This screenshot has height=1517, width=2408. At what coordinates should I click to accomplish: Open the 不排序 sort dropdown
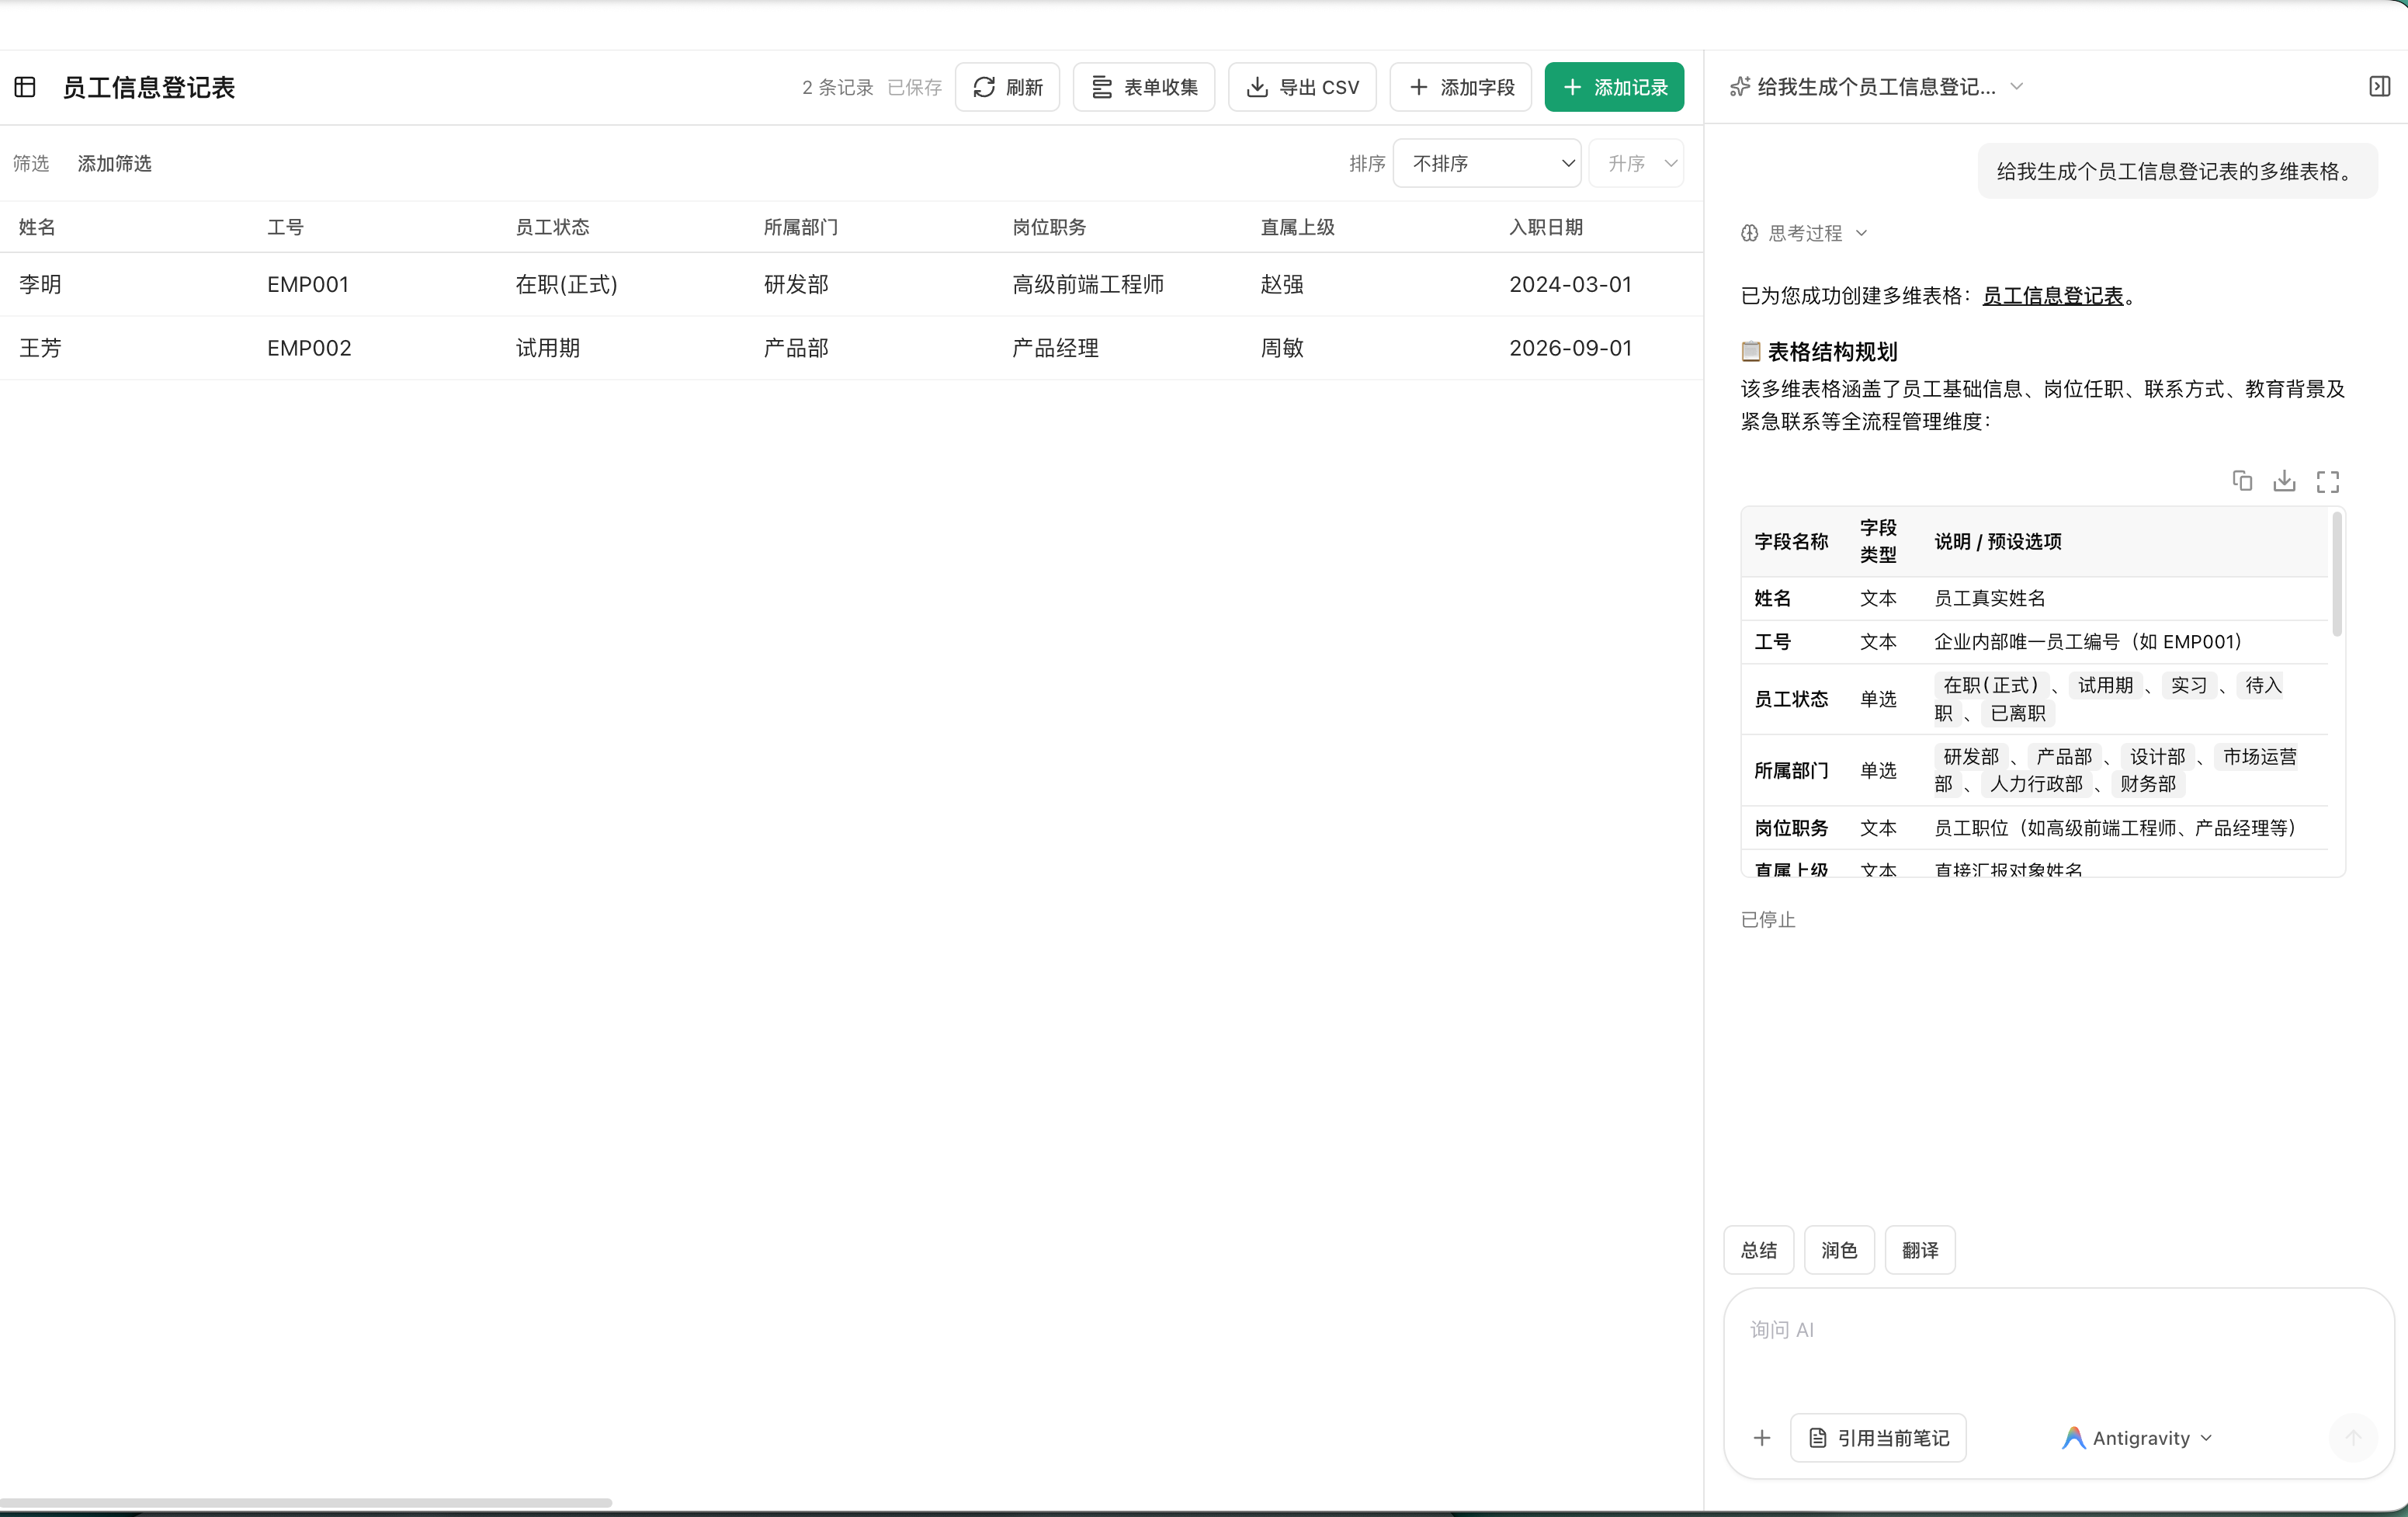point(1487,163)
